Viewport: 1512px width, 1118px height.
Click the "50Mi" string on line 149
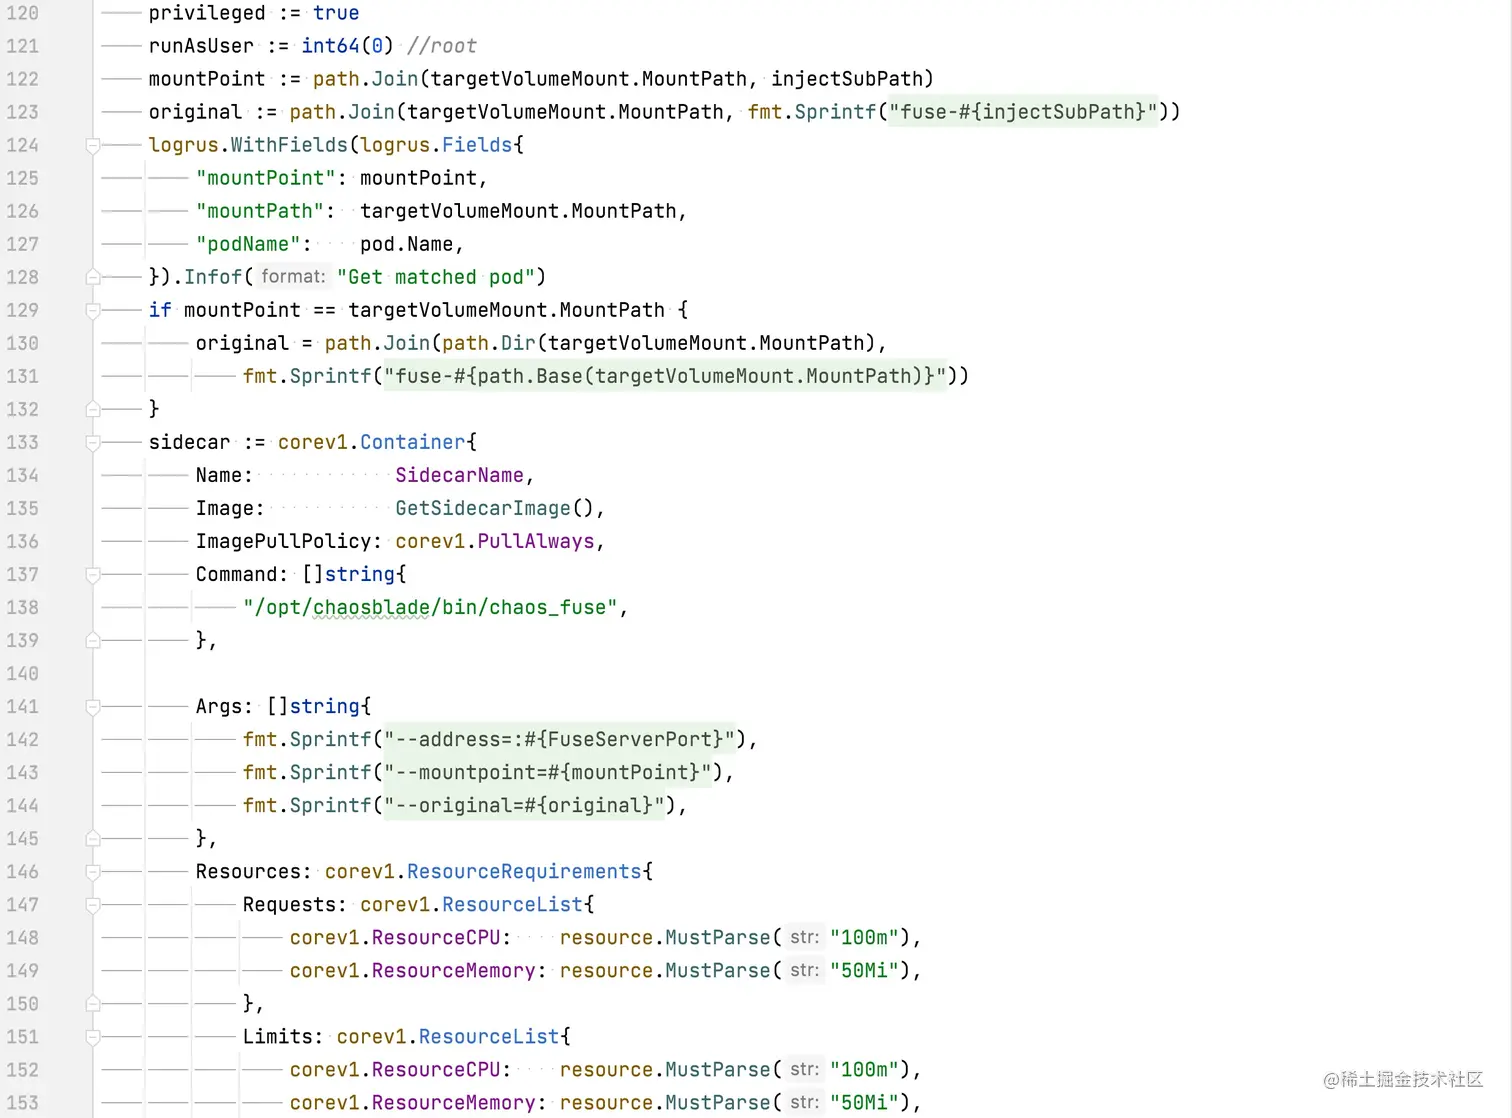864,970
